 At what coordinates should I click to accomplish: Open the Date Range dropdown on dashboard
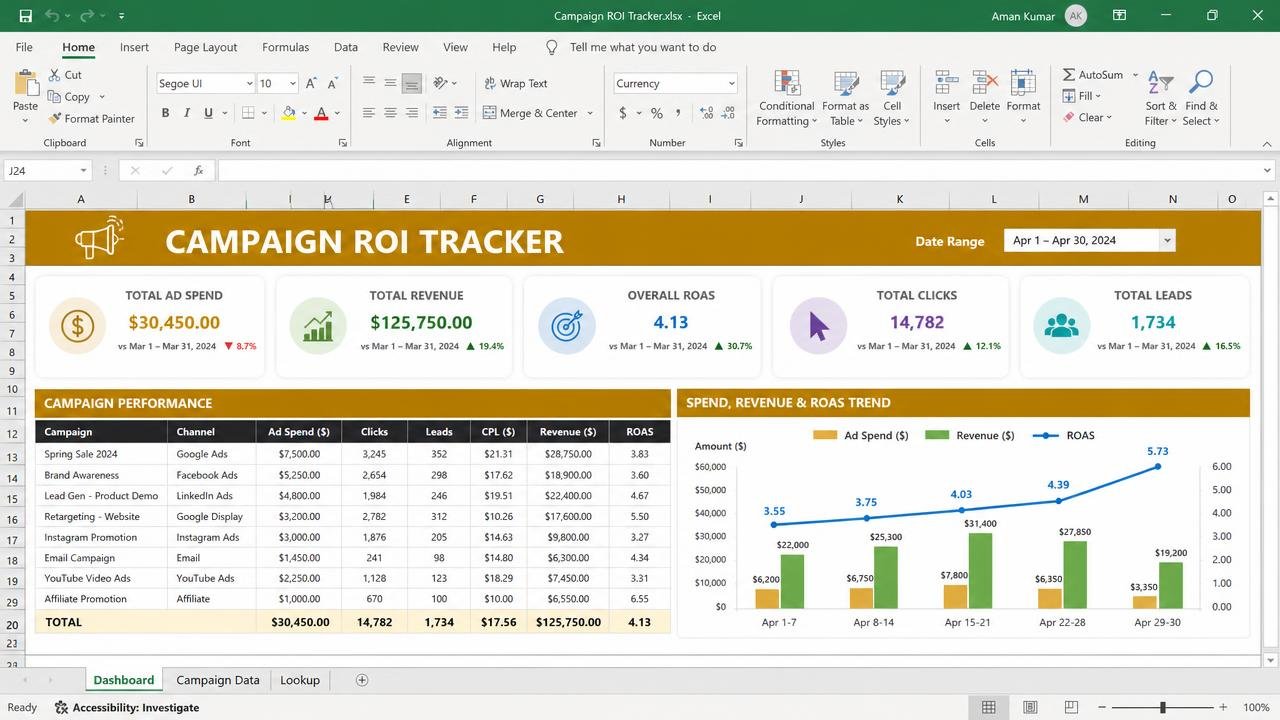click(1166, 240)
